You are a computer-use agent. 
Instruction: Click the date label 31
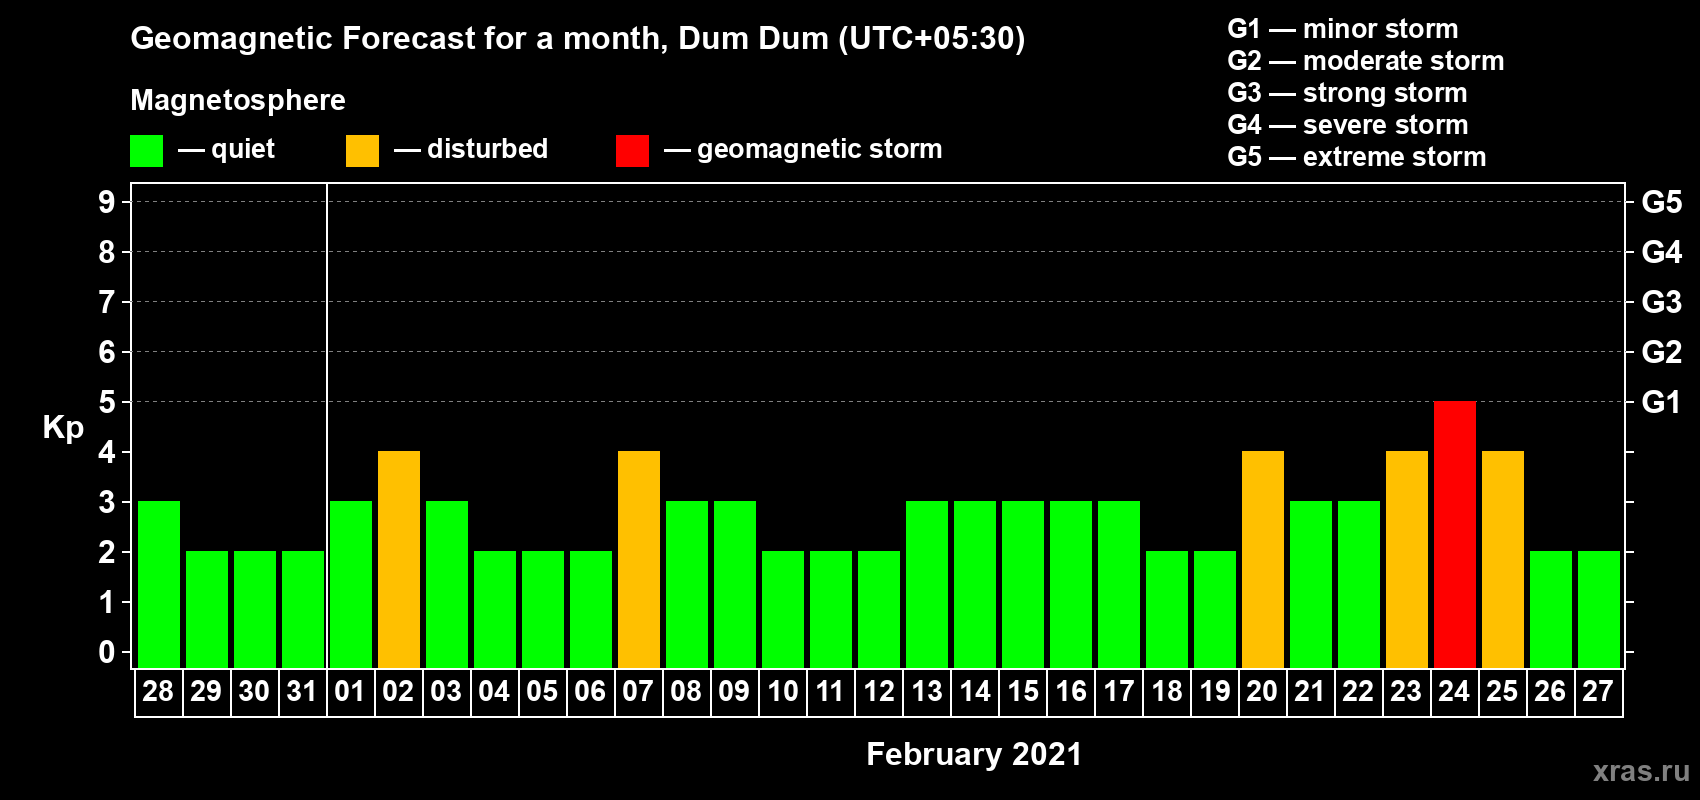pos(302,691)
